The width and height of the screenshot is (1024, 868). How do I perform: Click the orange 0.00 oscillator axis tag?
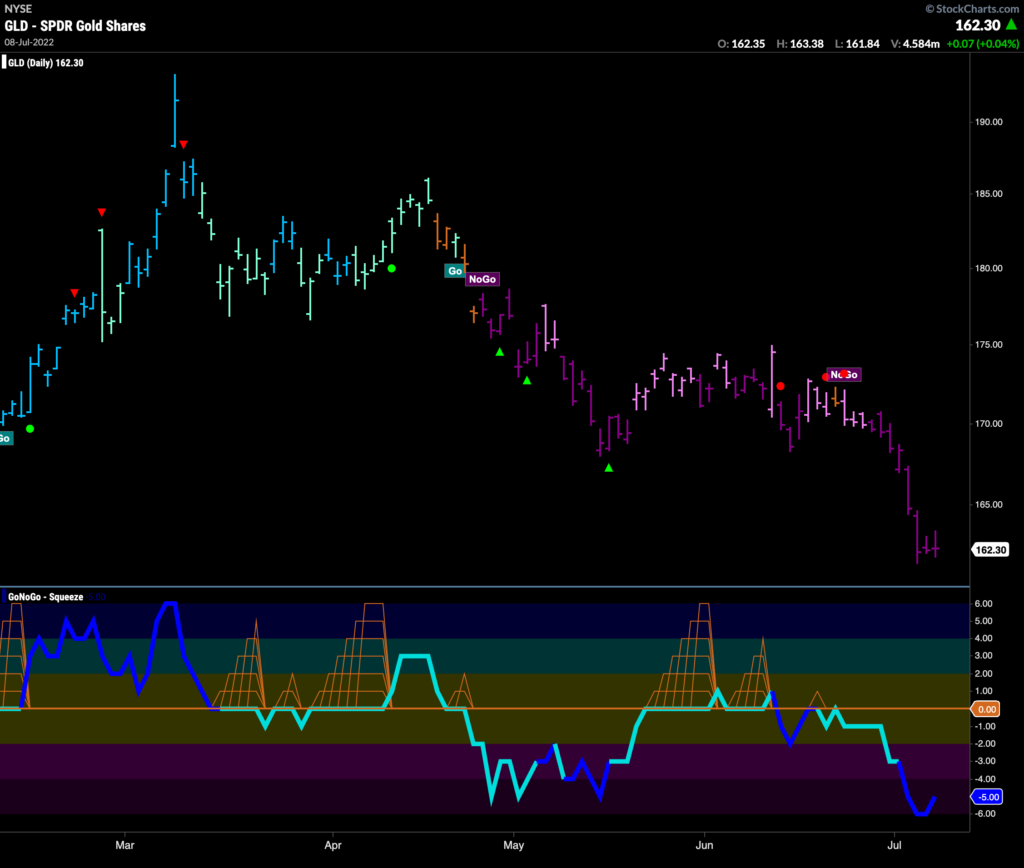click(x=986, y=709)
